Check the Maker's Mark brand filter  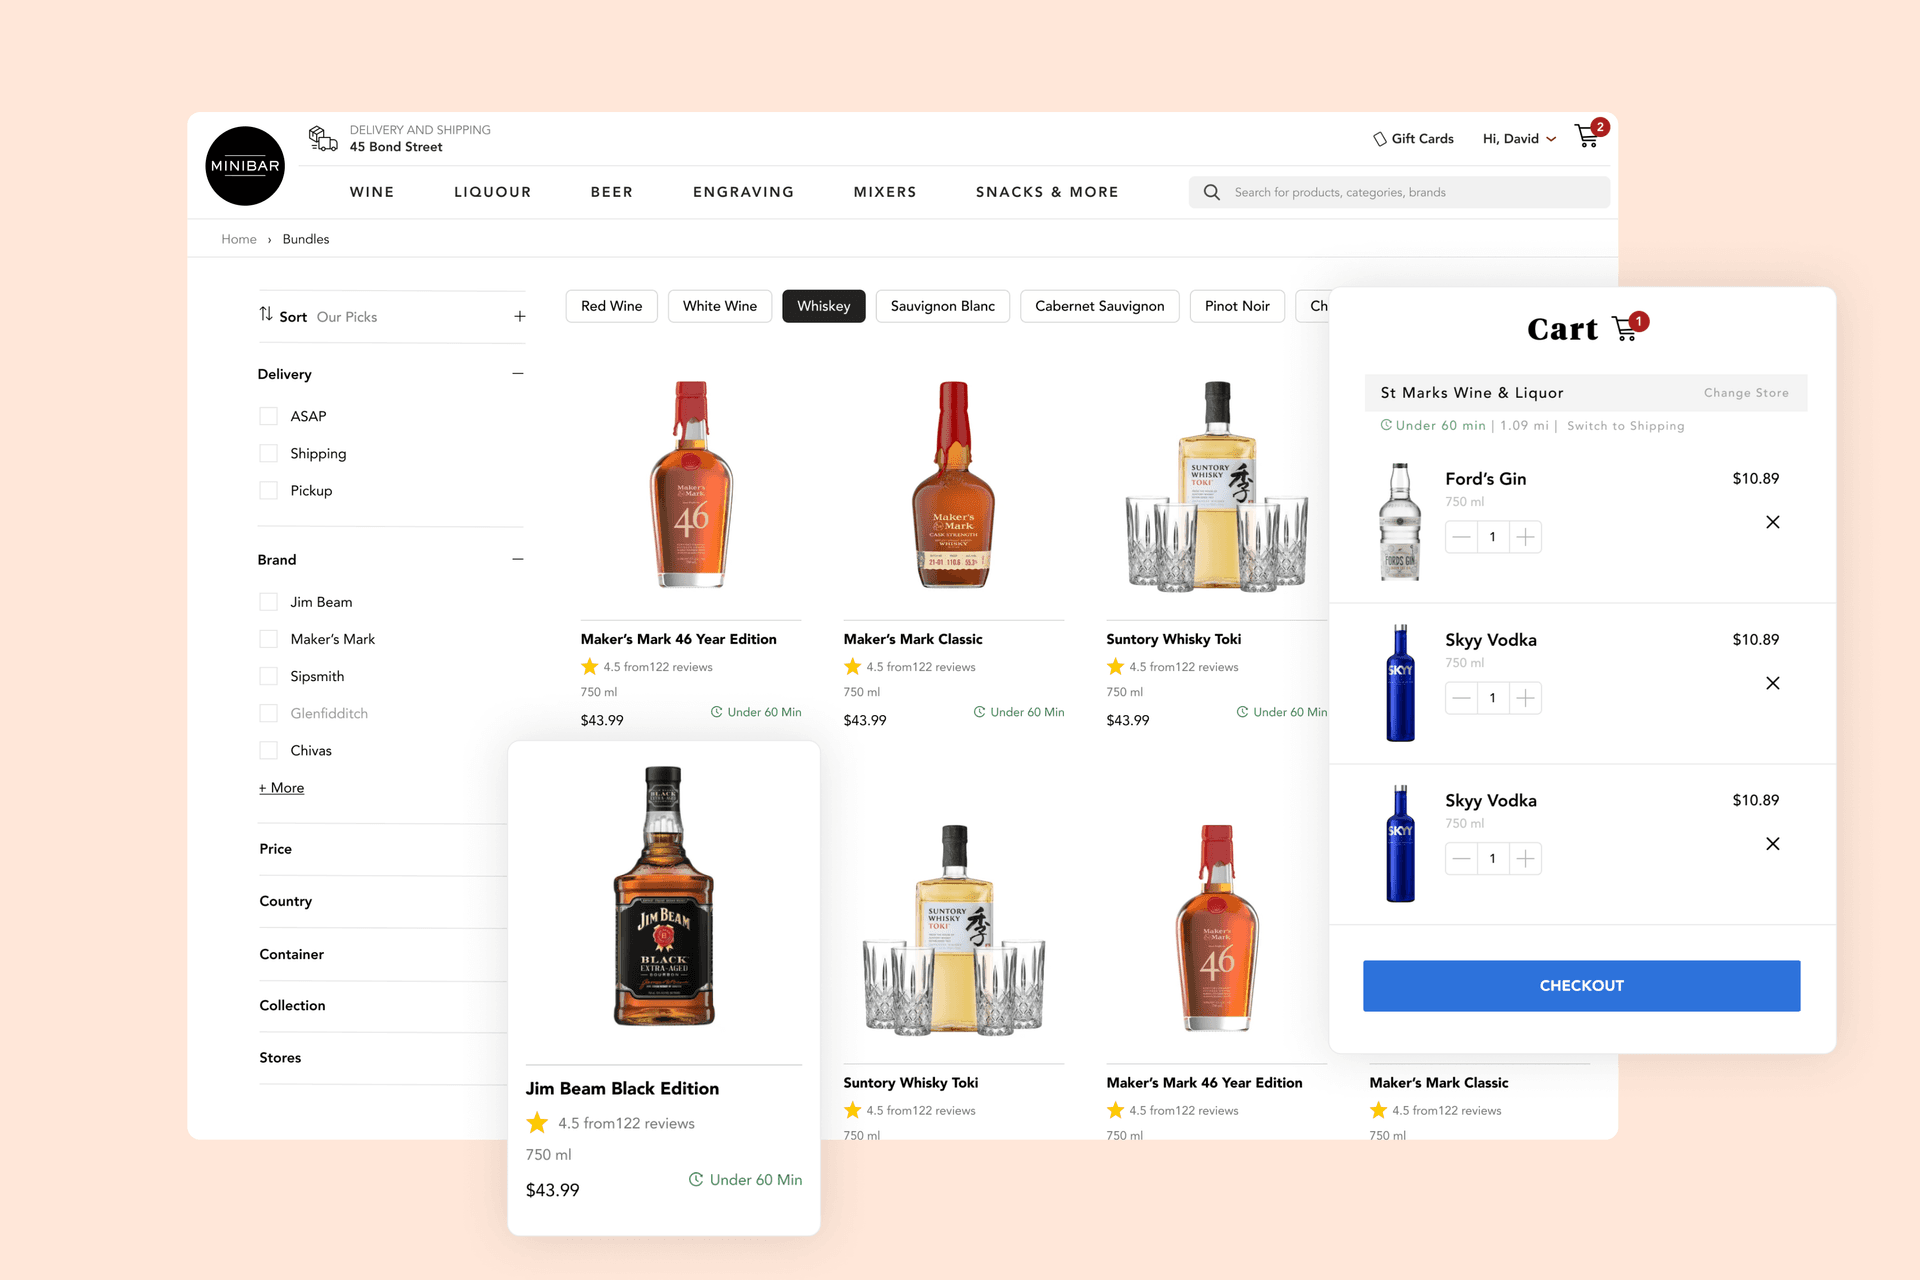point(267,638)
